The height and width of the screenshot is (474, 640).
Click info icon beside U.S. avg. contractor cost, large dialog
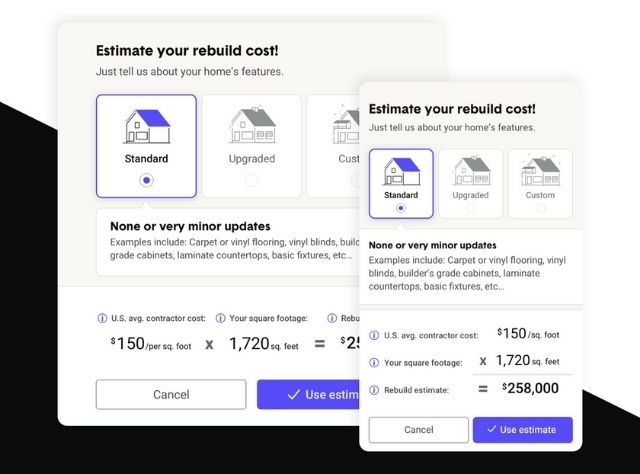pyautogui.click(x=102, y=318)
